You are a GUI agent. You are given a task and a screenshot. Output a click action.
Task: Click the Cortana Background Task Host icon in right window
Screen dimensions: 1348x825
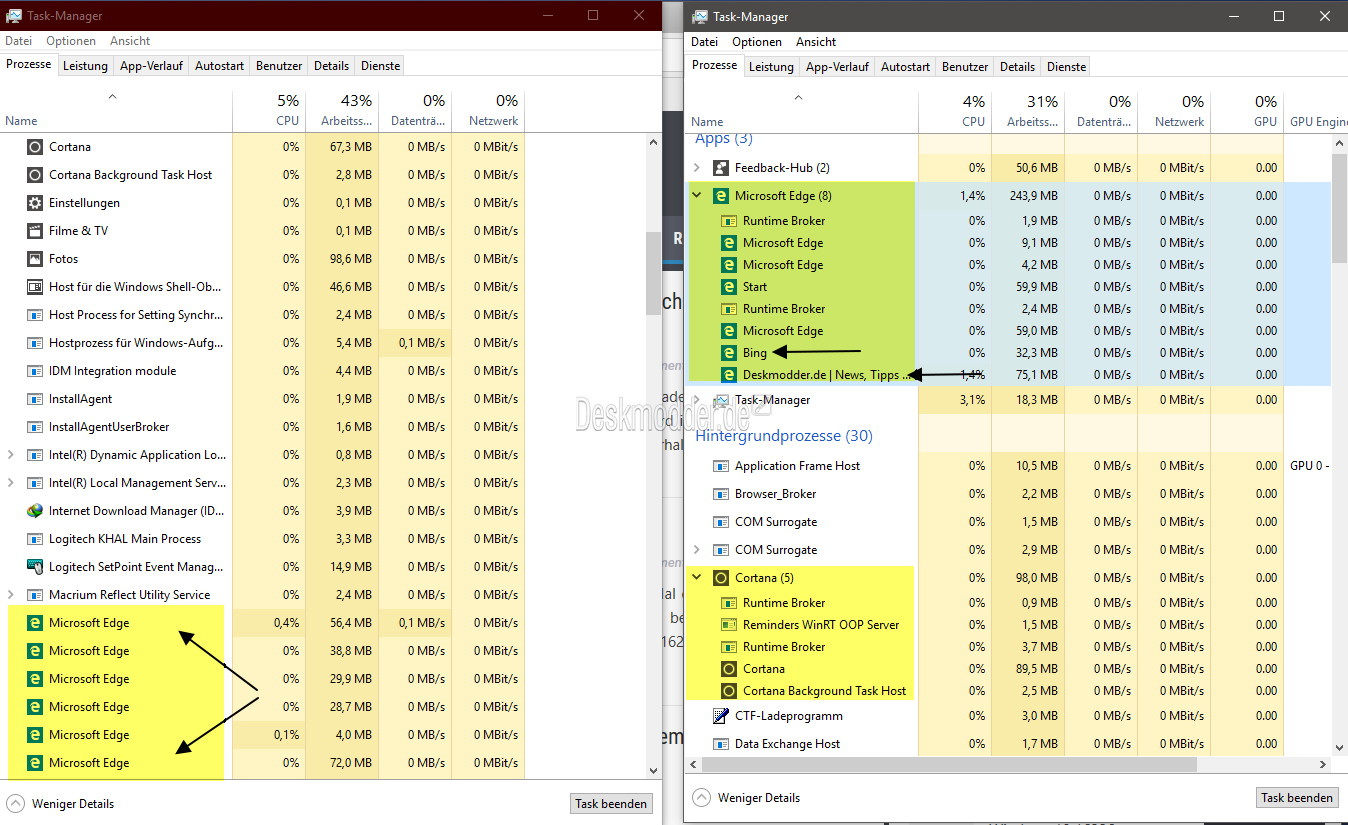728,691
